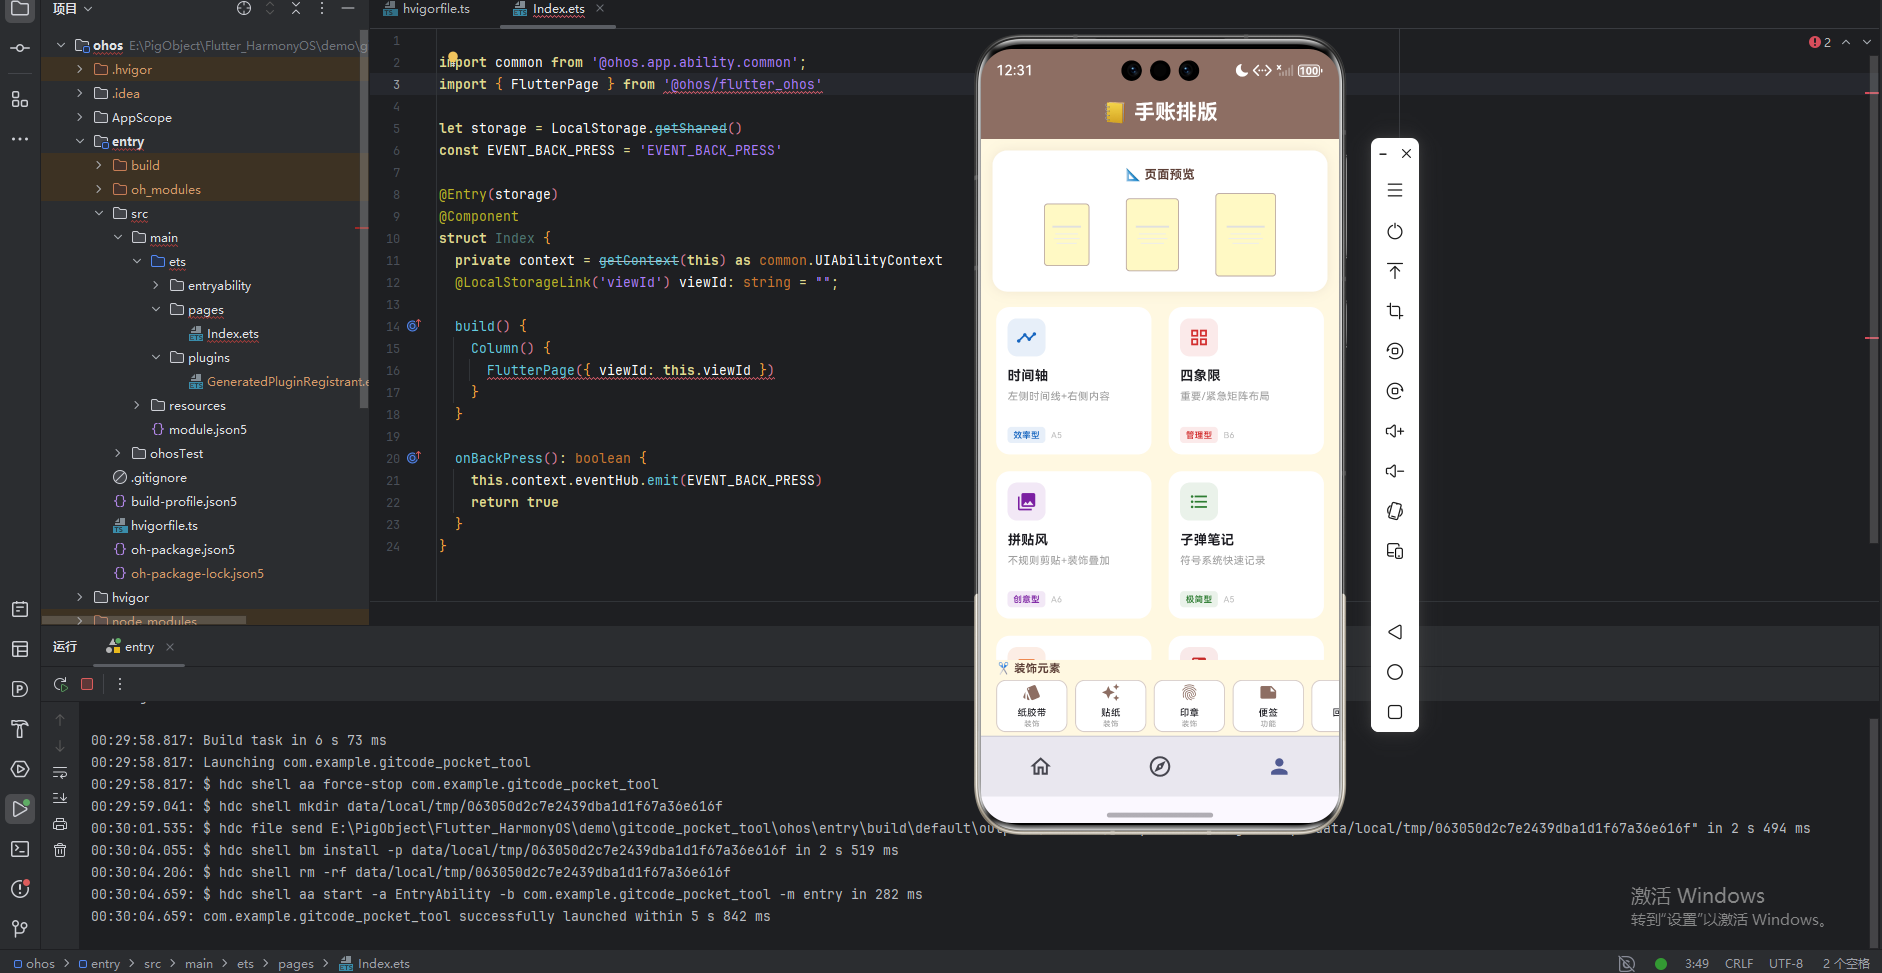The image size is (1882, 973).
Task: Tap the 子弹笔记 layout card
Action: [1246, 545]
